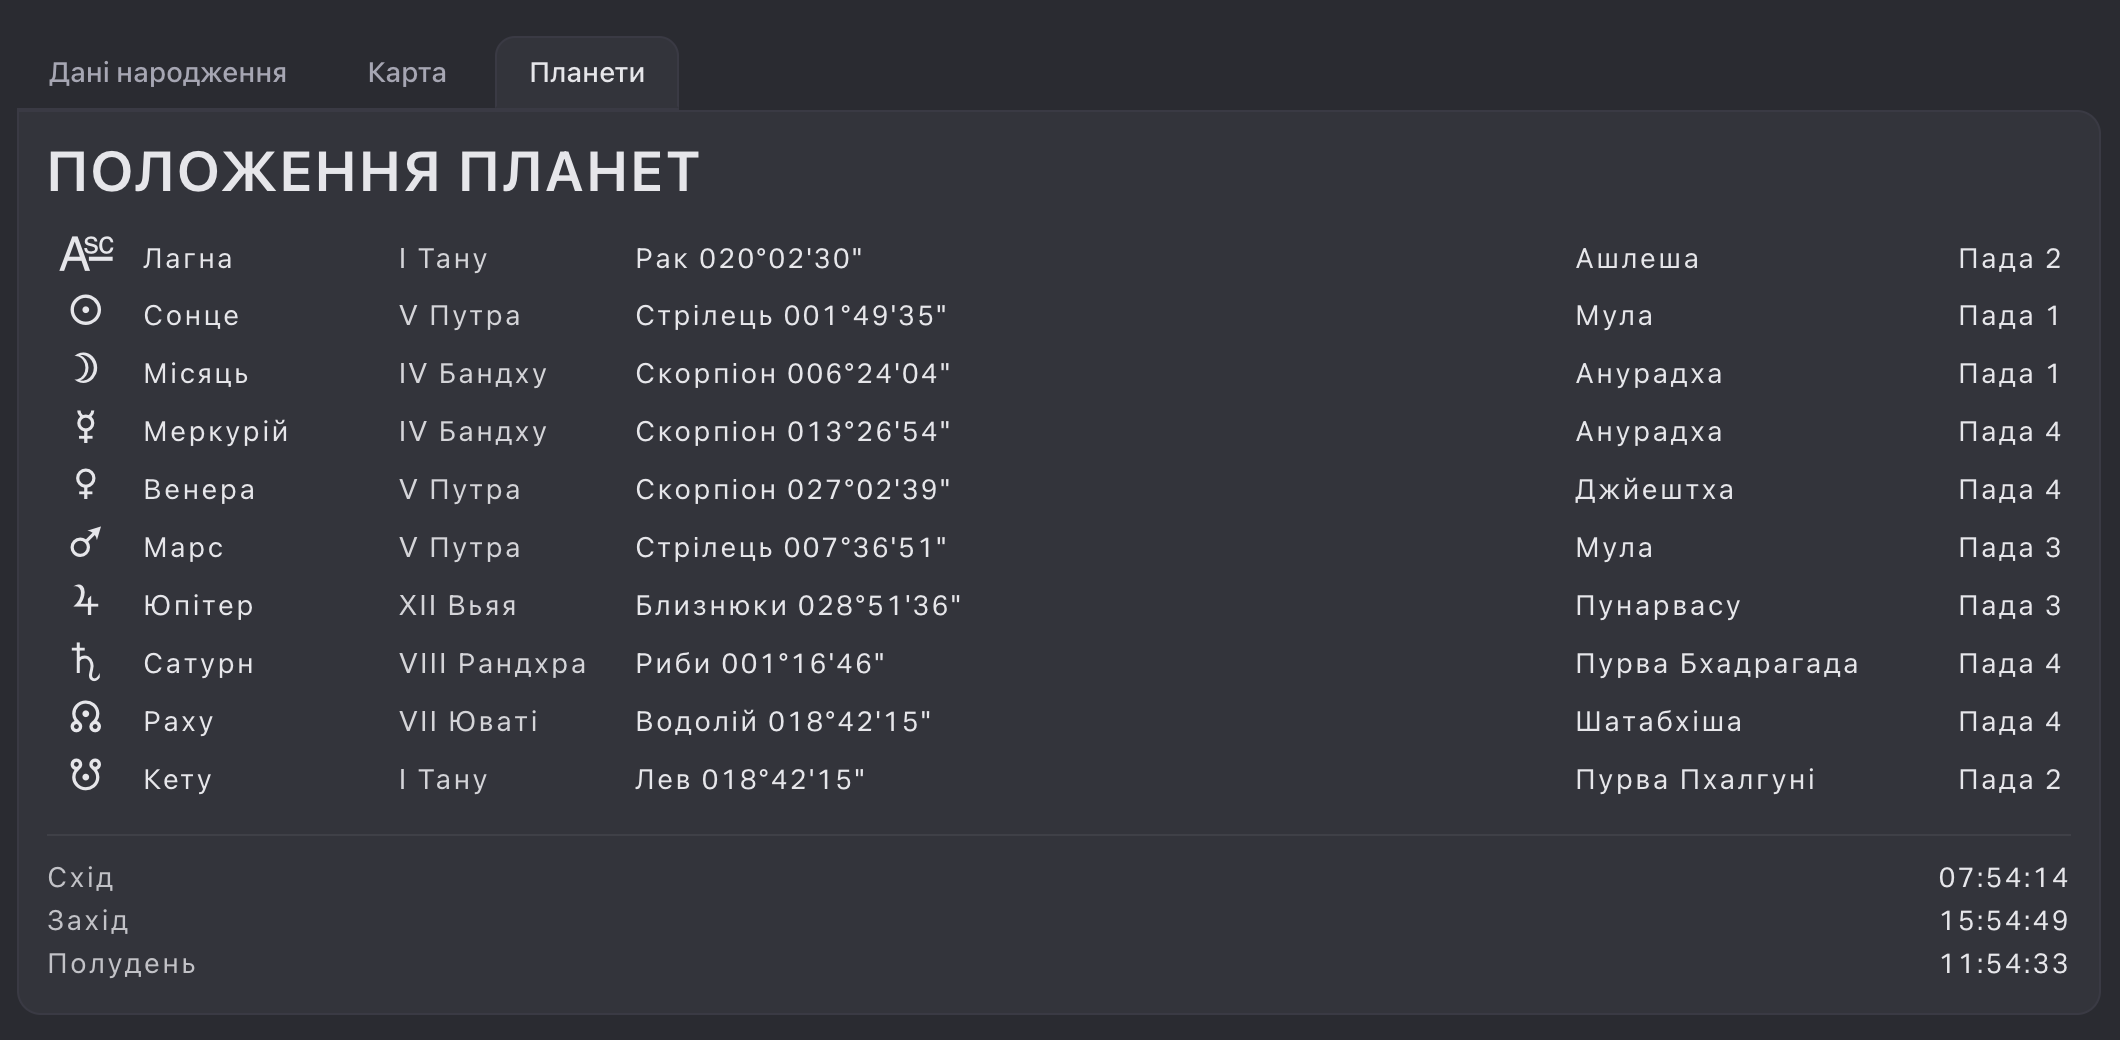
Task: Click the Rahu north node icon
Action: tap(86, 717)
